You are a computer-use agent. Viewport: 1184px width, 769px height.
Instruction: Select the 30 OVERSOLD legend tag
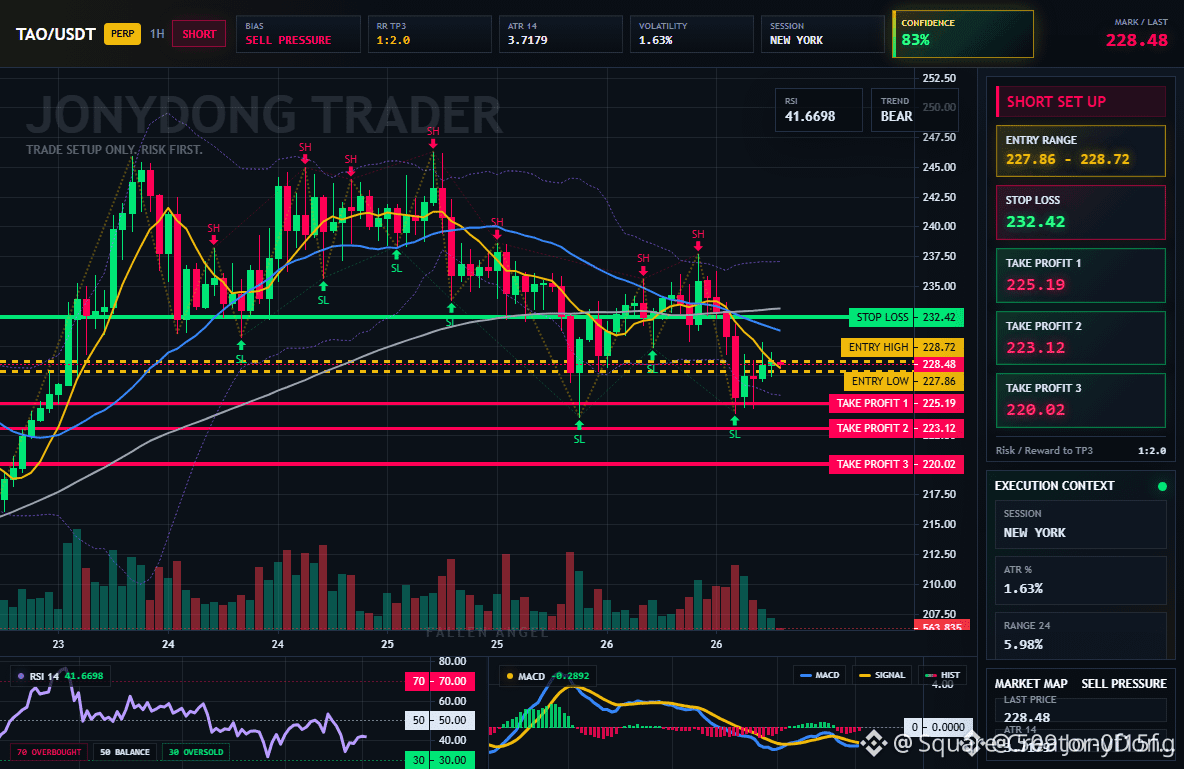(196, 752)
